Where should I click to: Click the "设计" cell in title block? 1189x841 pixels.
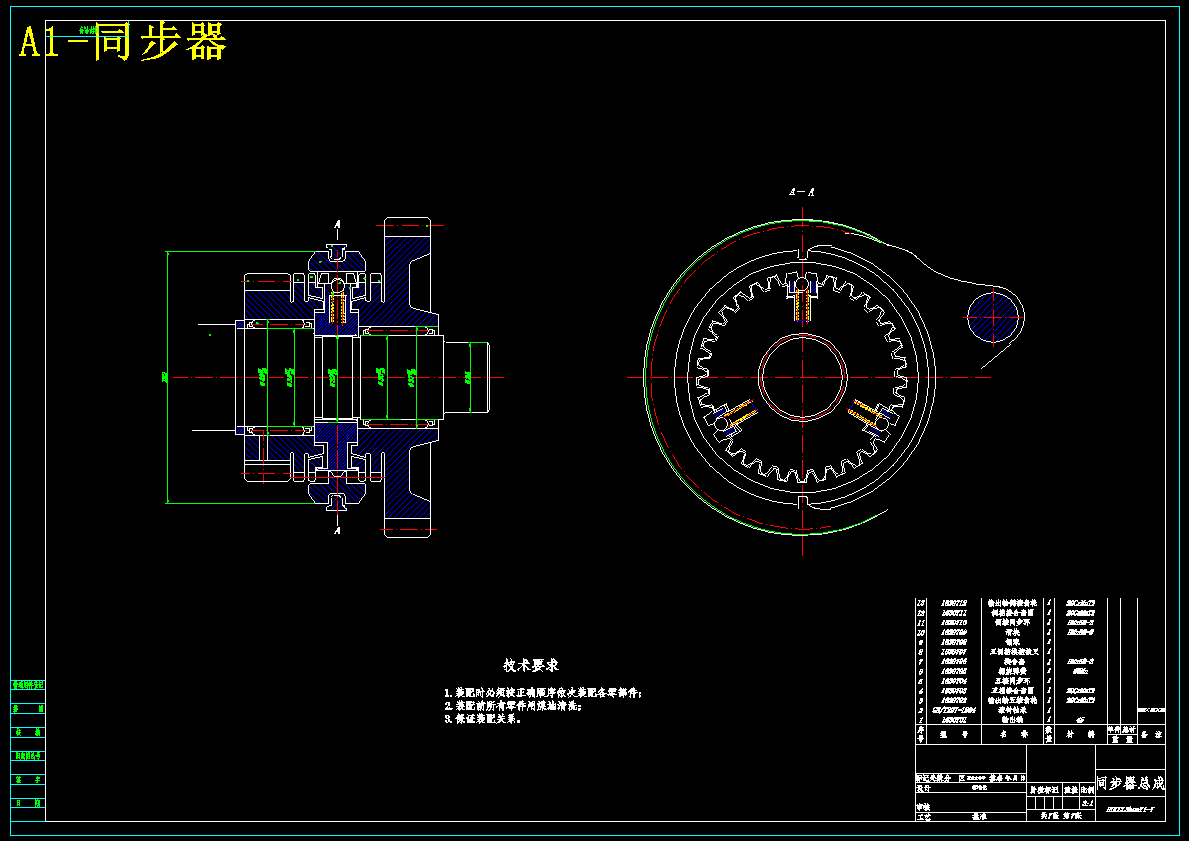(x=923, y=788)
